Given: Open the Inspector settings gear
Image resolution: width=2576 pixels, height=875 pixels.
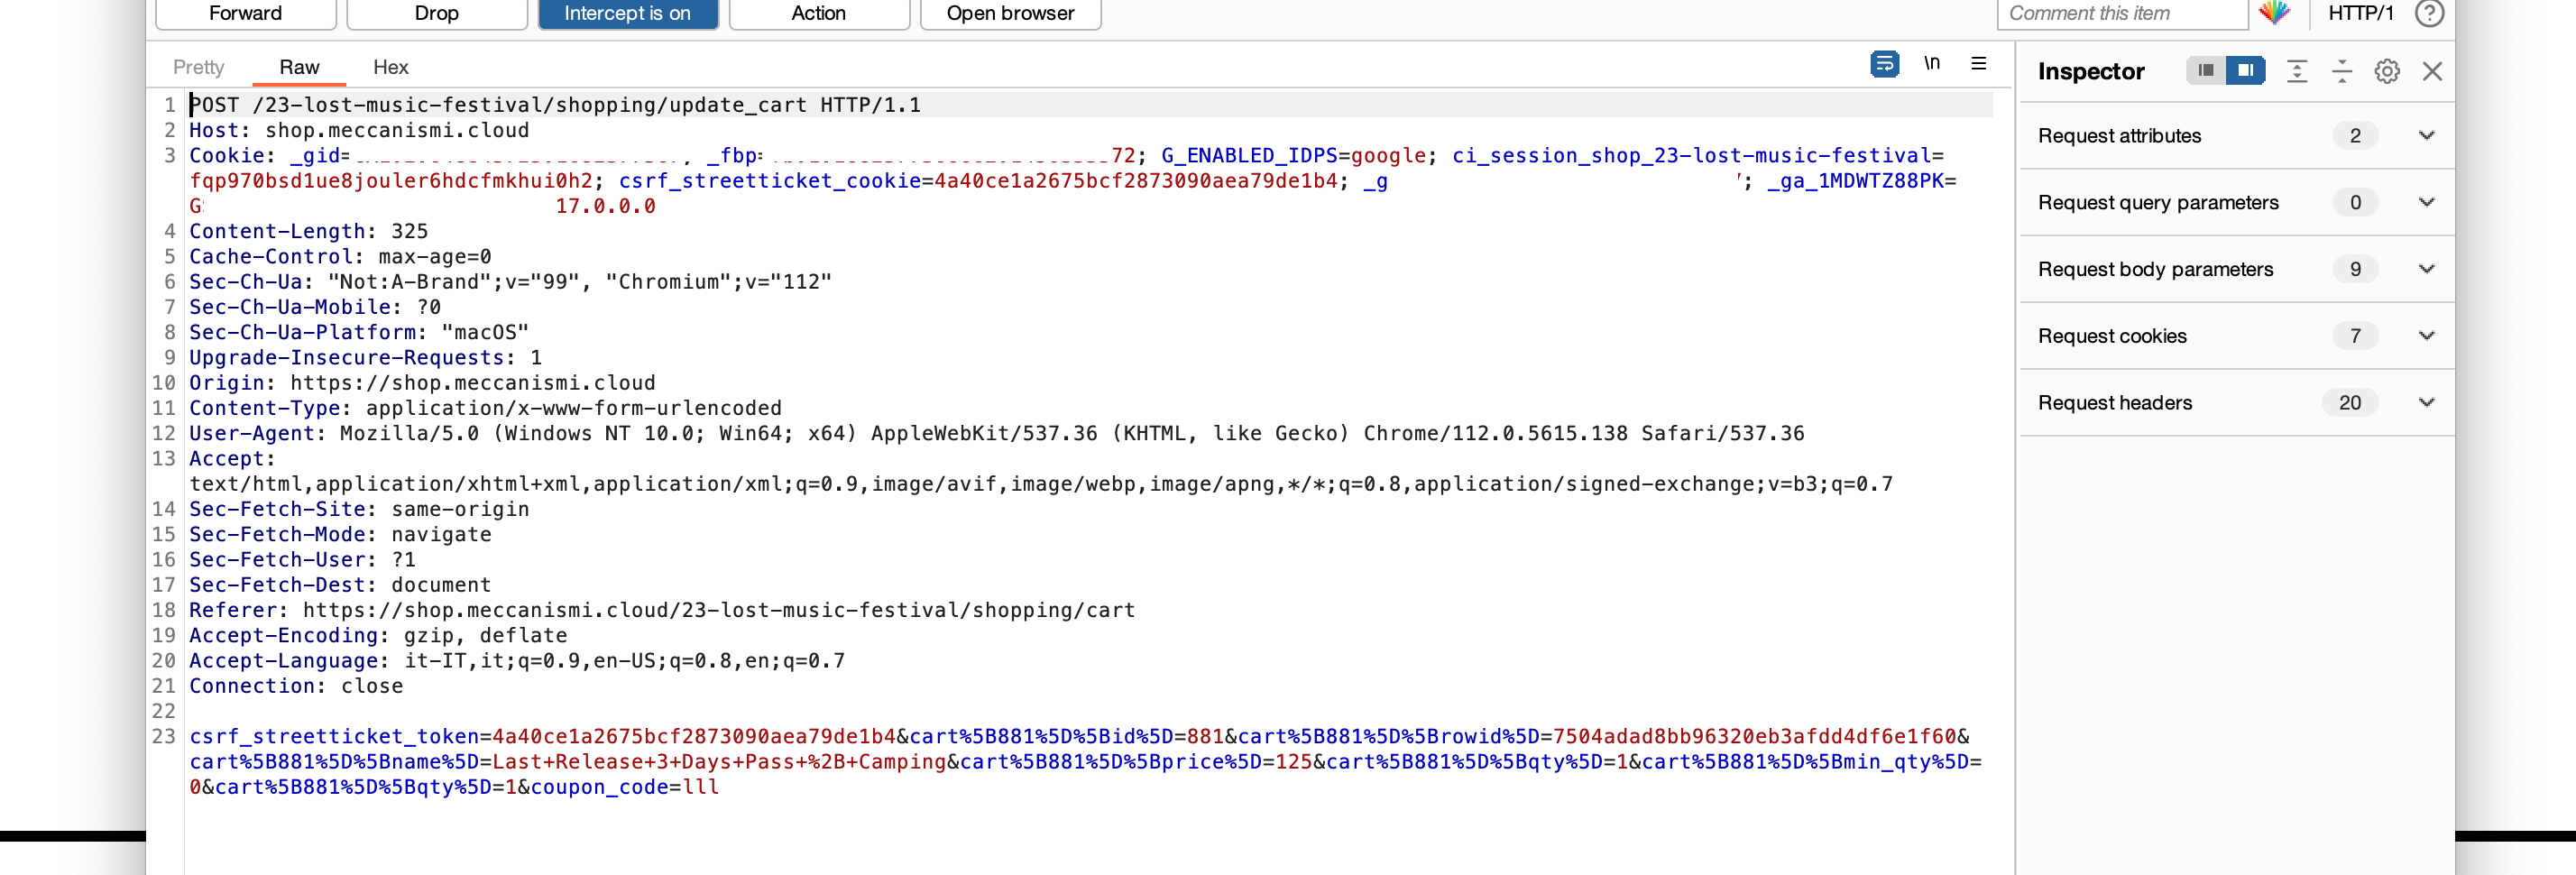Looking at the screenshot, I should (2387, 71).
